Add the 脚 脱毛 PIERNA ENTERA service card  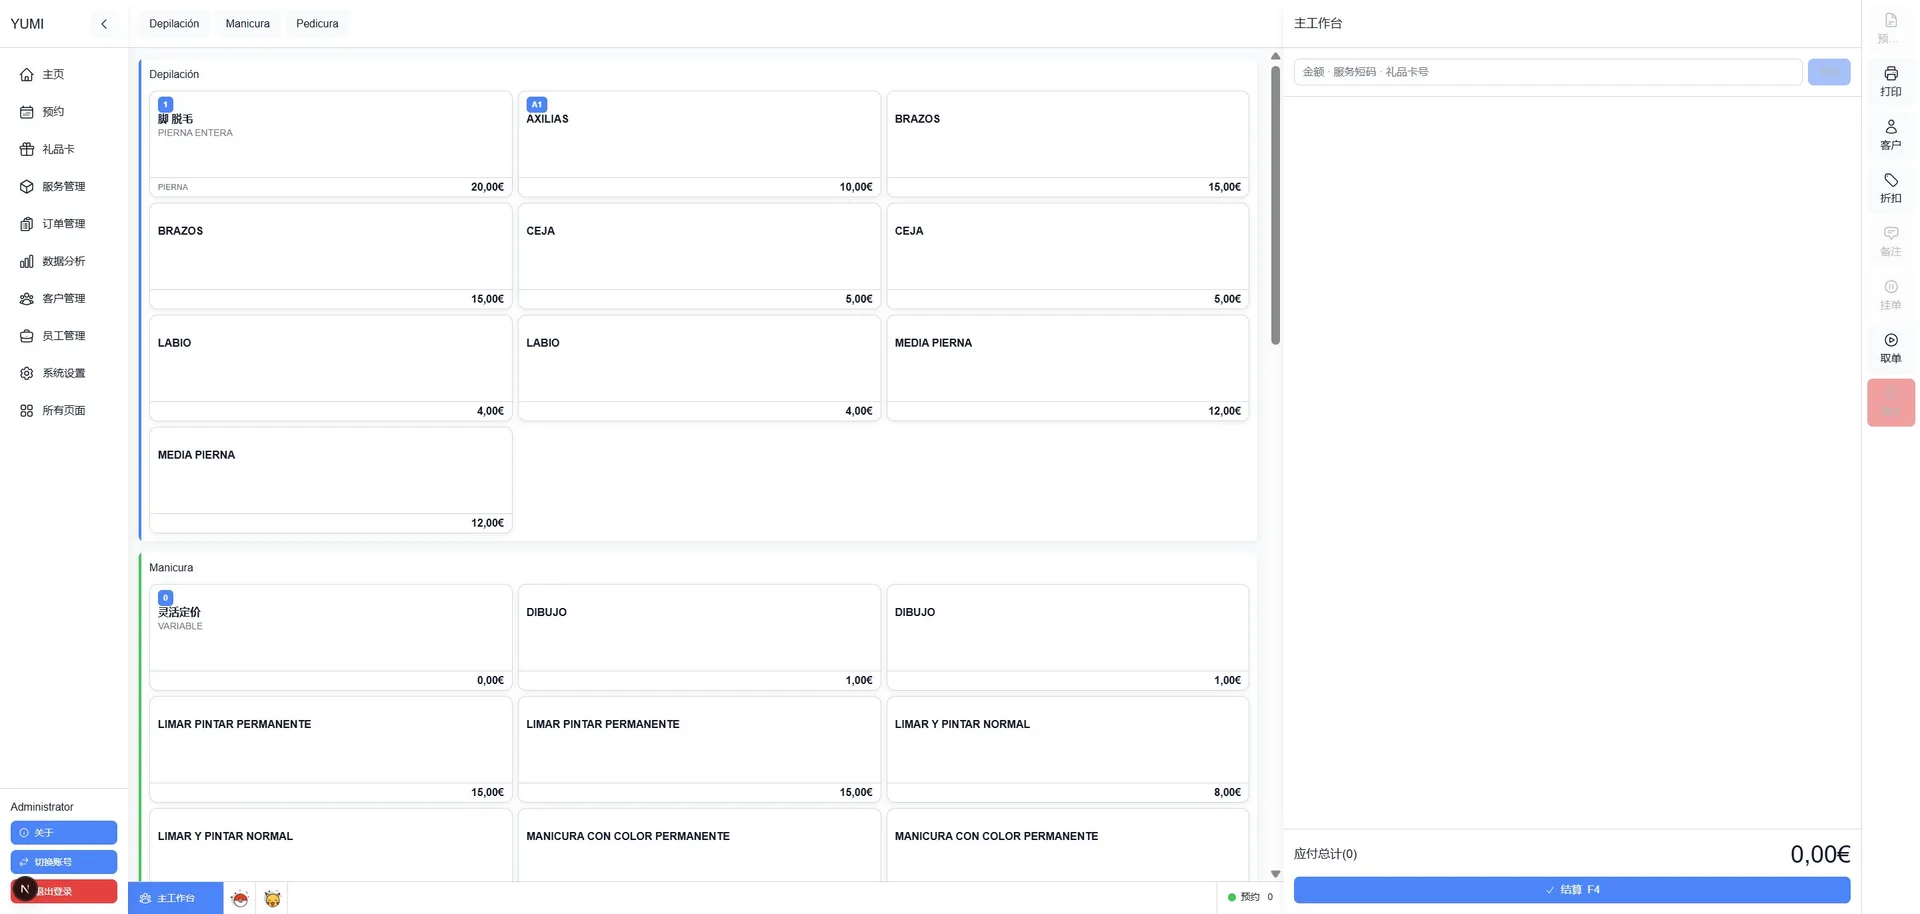click(x=330, y=144)
